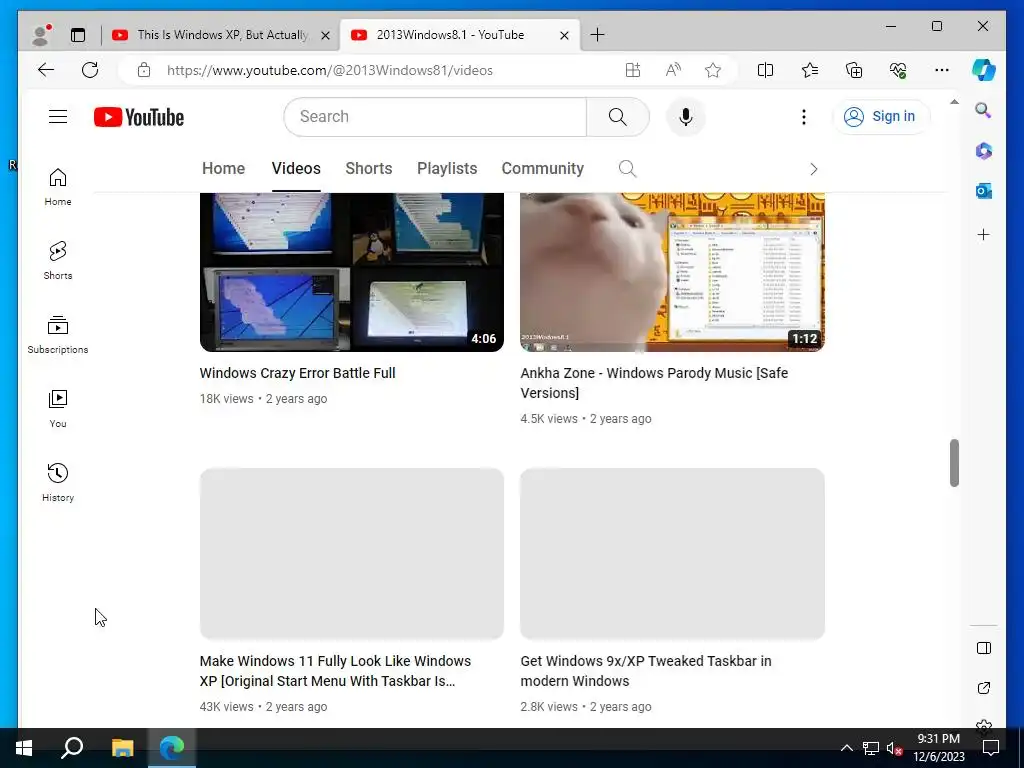This screenshot has width=1024, height=768.
Task: Open Windows taskbar search
Action: click(x=72, y=748)
